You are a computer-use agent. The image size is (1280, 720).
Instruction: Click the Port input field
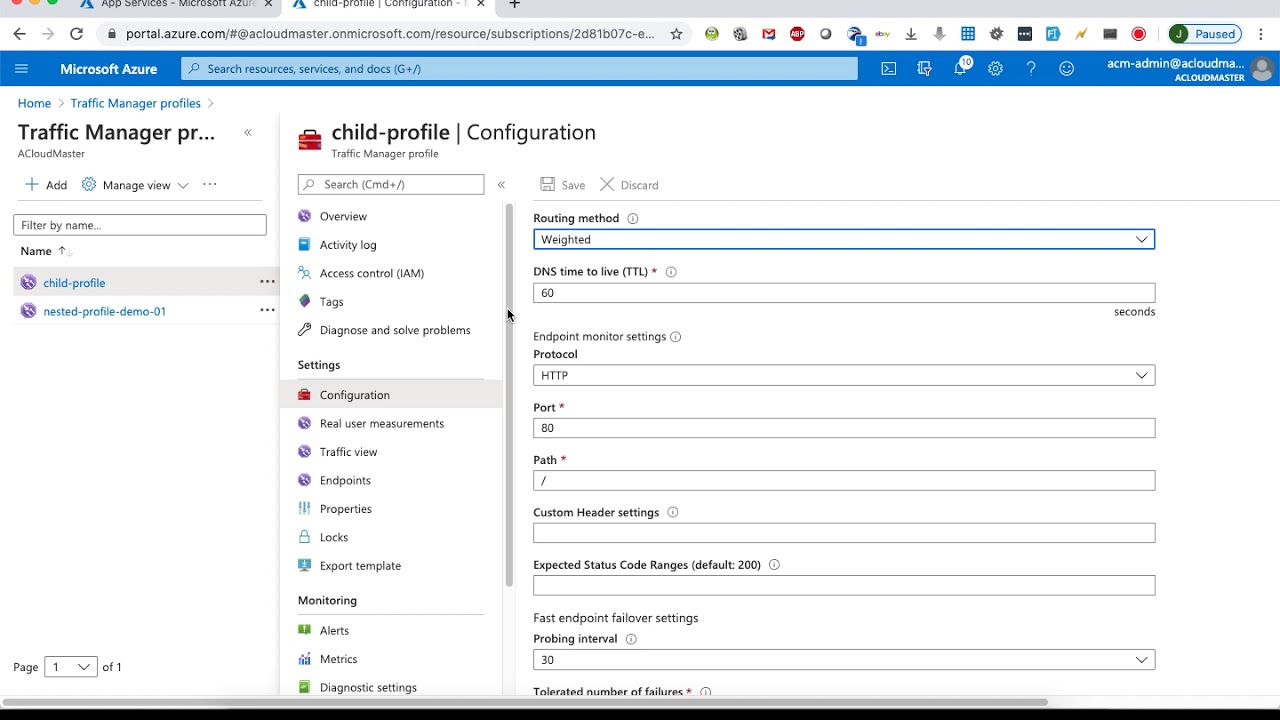point(844,428)
